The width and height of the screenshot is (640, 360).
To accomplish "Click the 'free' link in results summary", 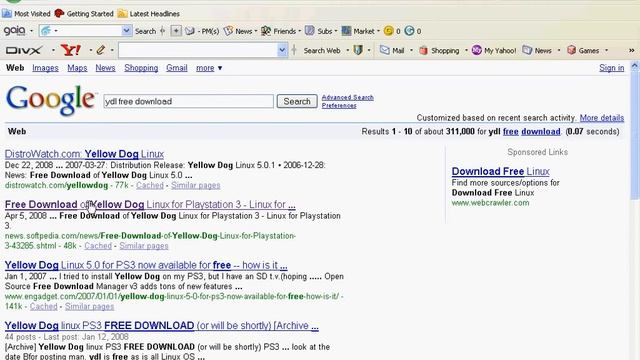I will 511,131.
